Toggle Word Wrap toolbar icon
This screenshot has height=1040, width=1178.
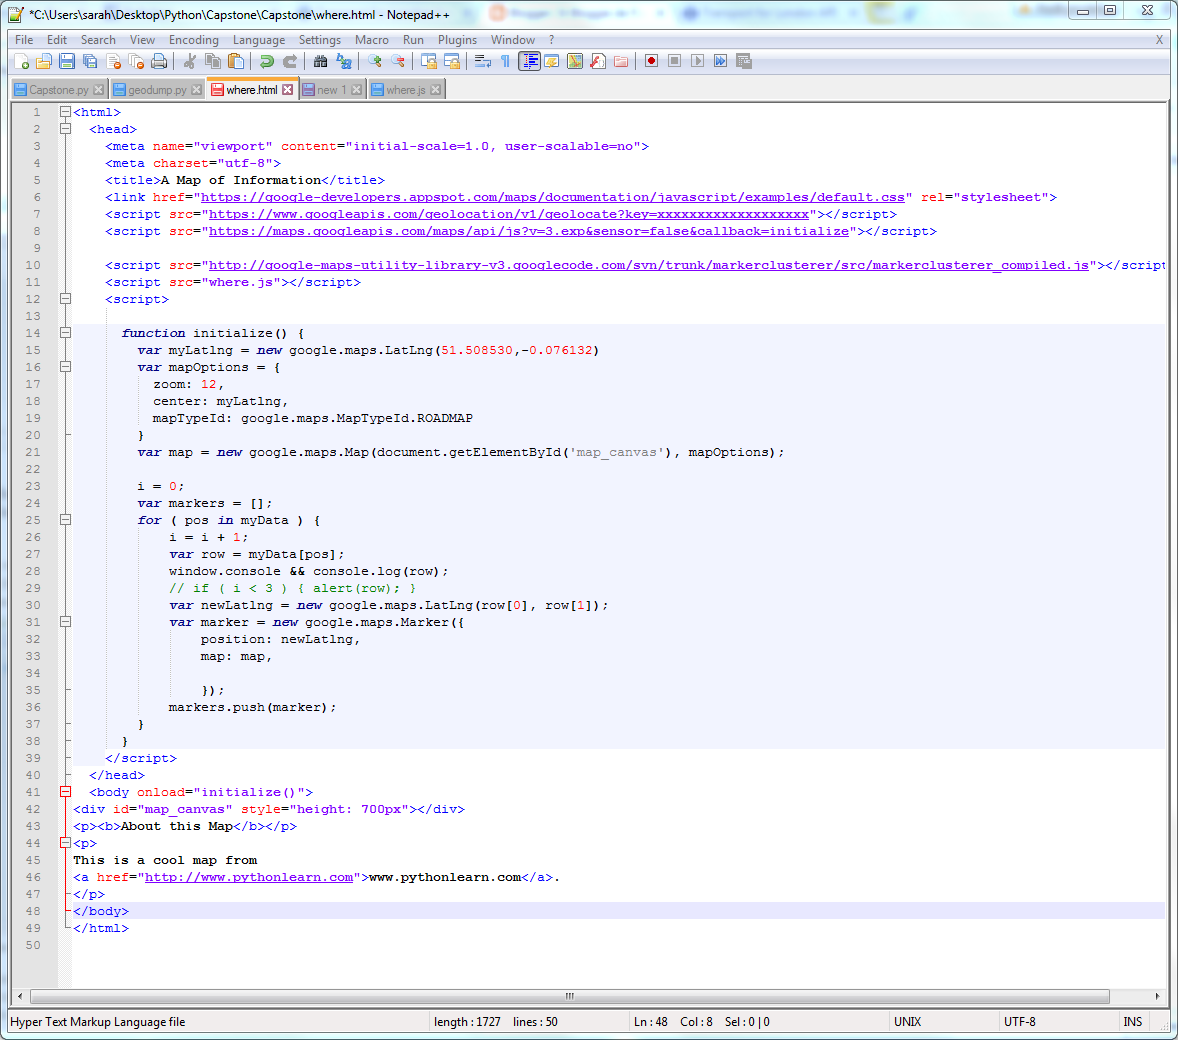click(x=483, y=62)
